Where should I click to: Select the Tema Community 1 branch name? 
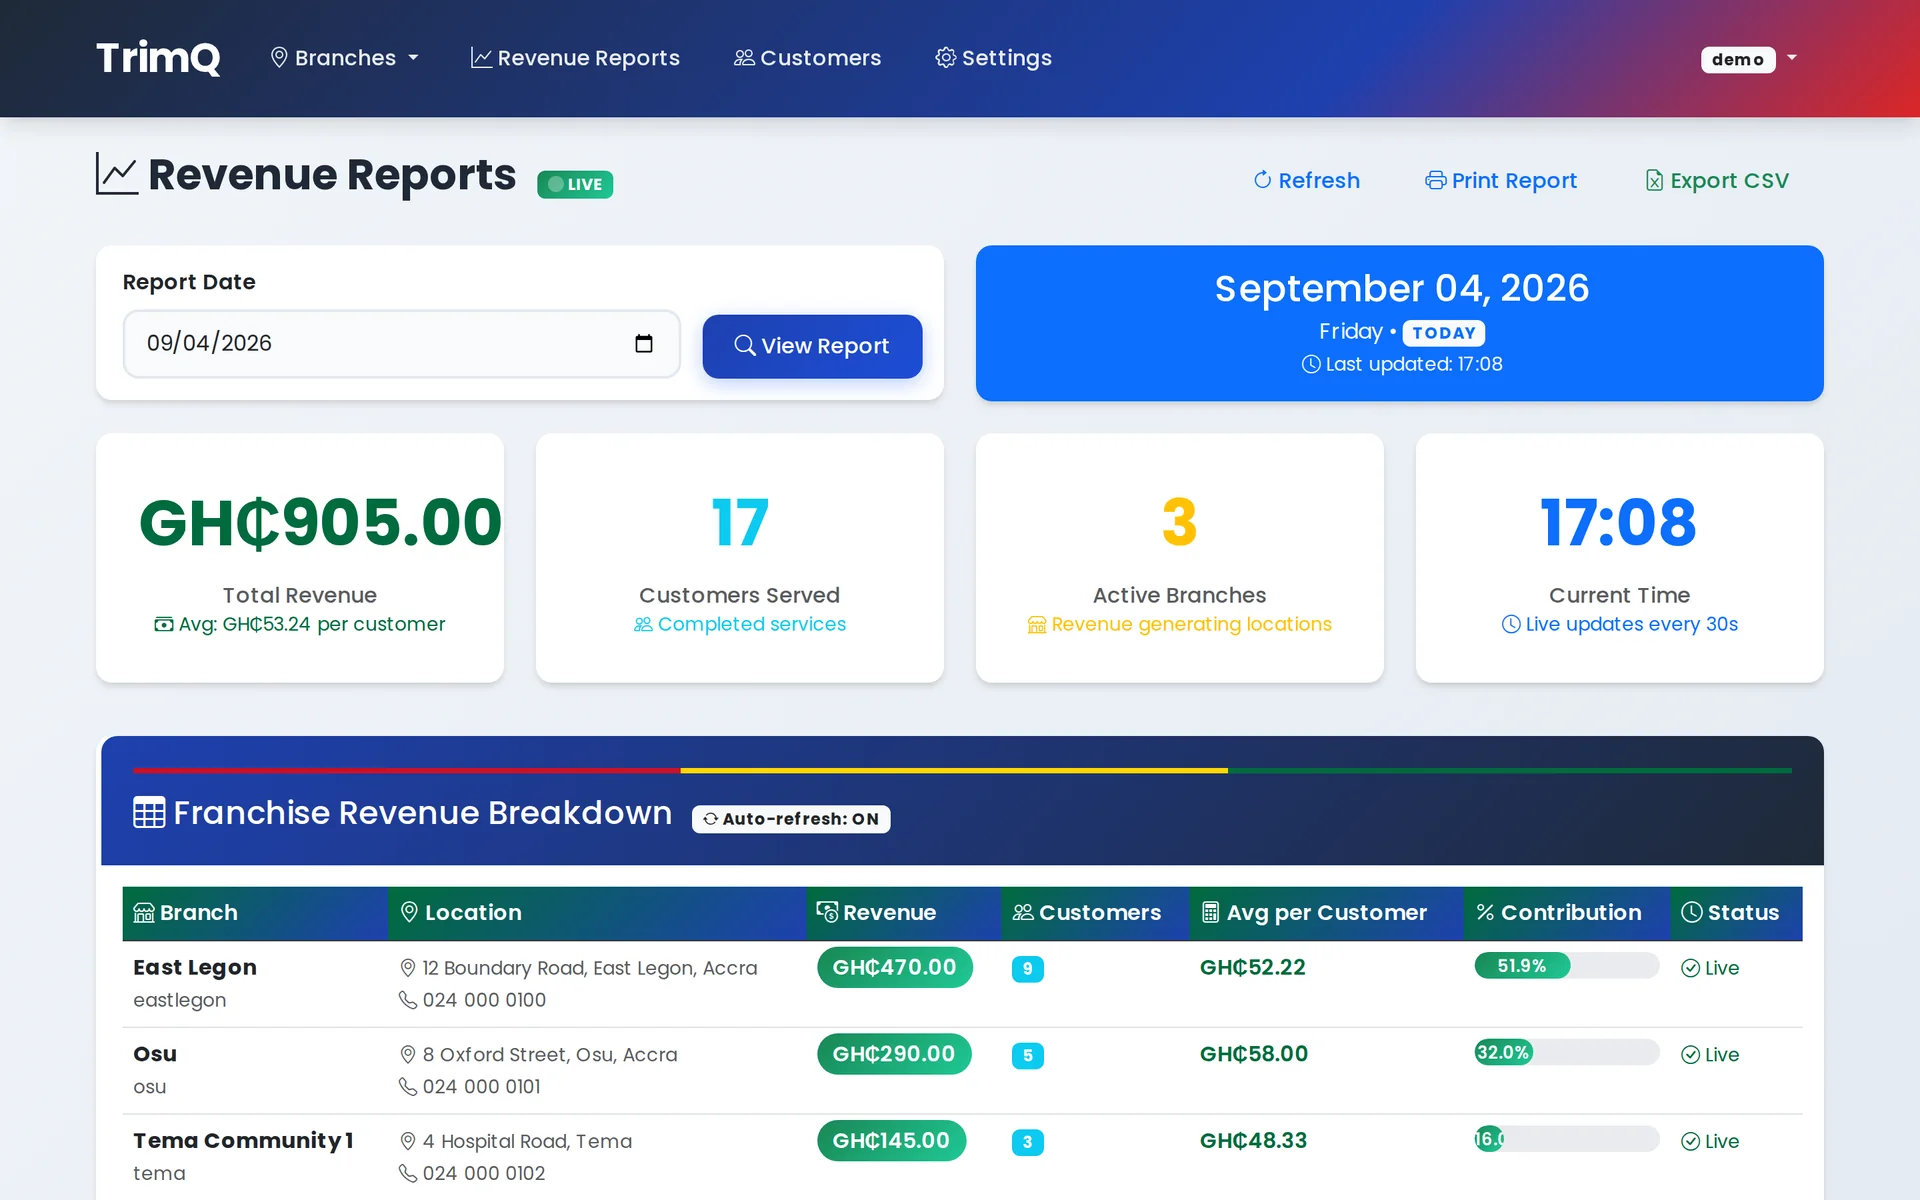point(243,1141)
